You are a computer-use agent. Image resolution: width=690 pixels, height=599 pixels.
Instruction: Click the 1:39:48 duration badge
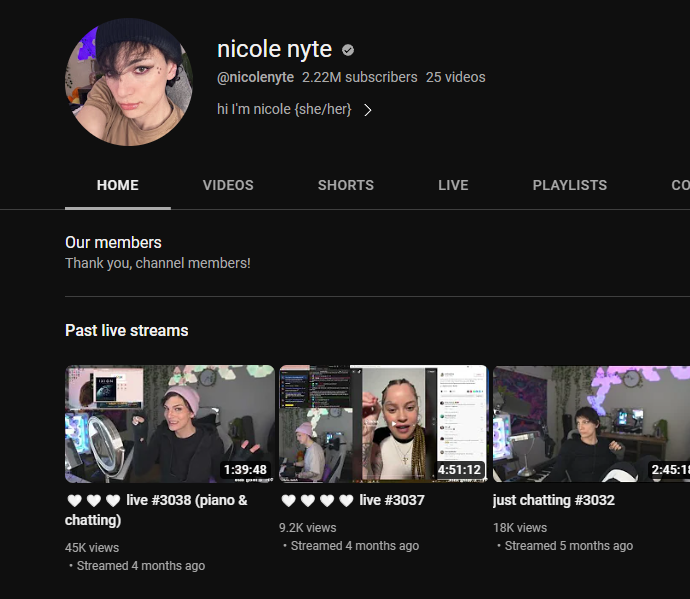coord(245,470)
